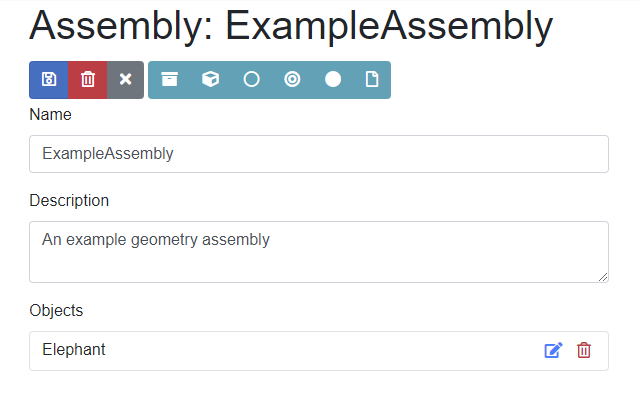Viewport: 640px width, 417px height.
Task: Cancel editing with the gray X button
Action: [125, 80]
